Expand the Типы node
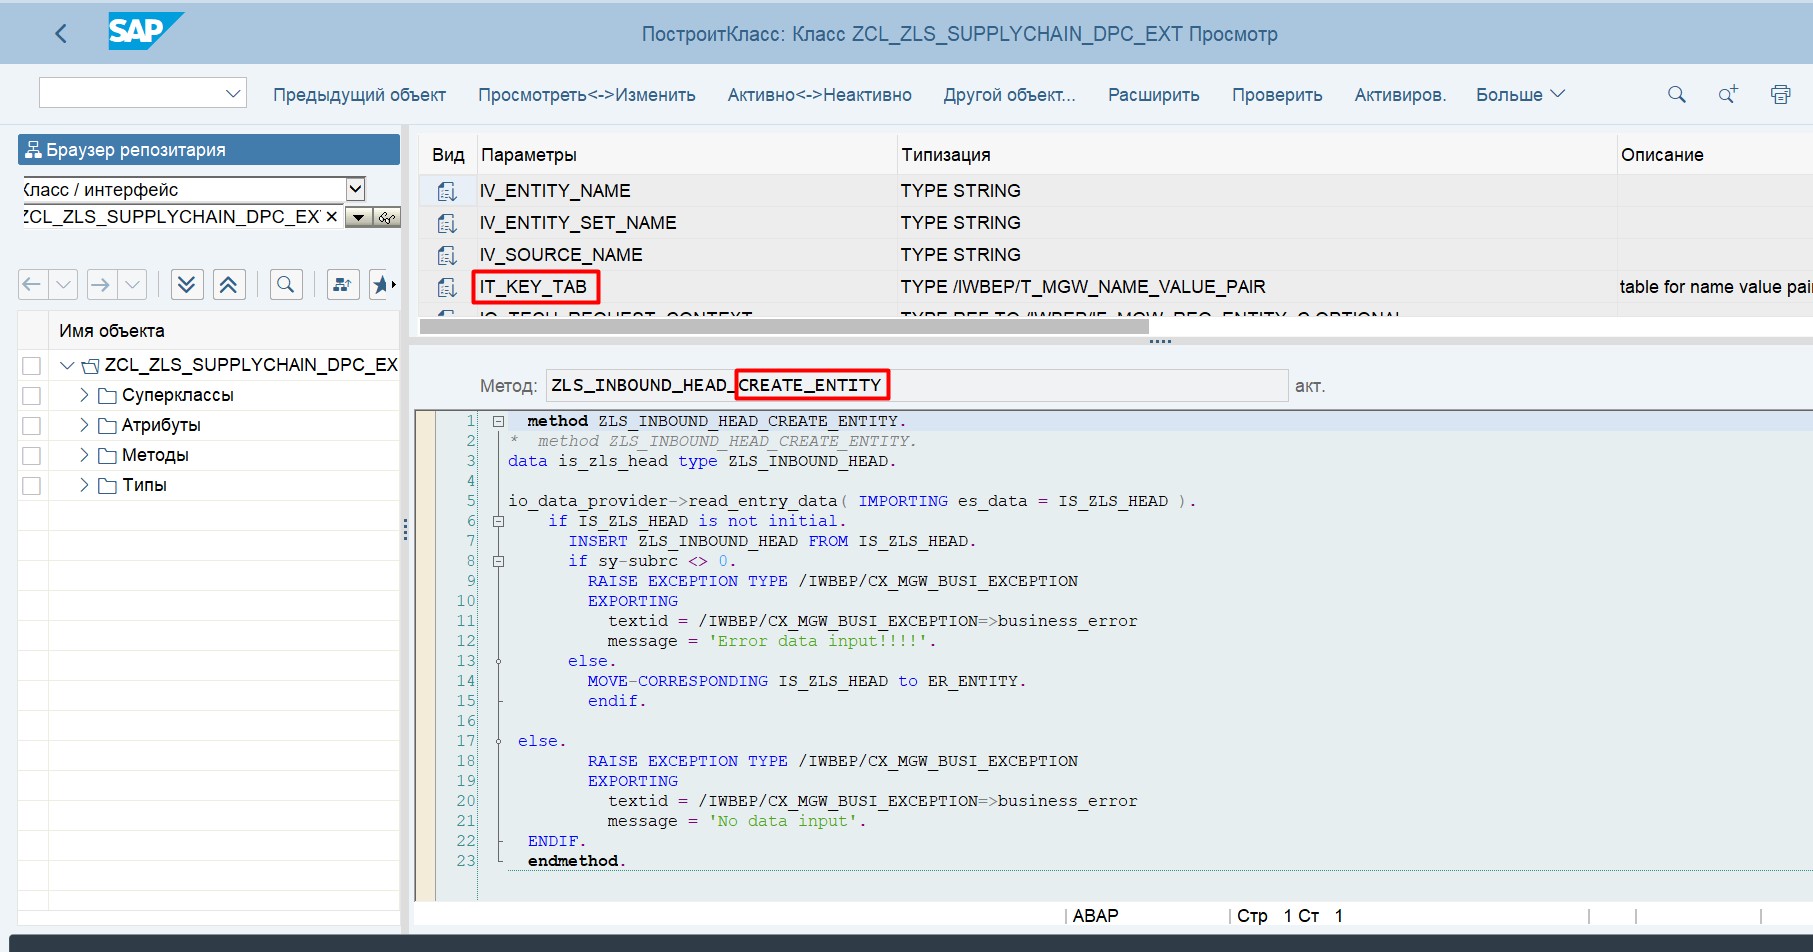 pos(84,485)
